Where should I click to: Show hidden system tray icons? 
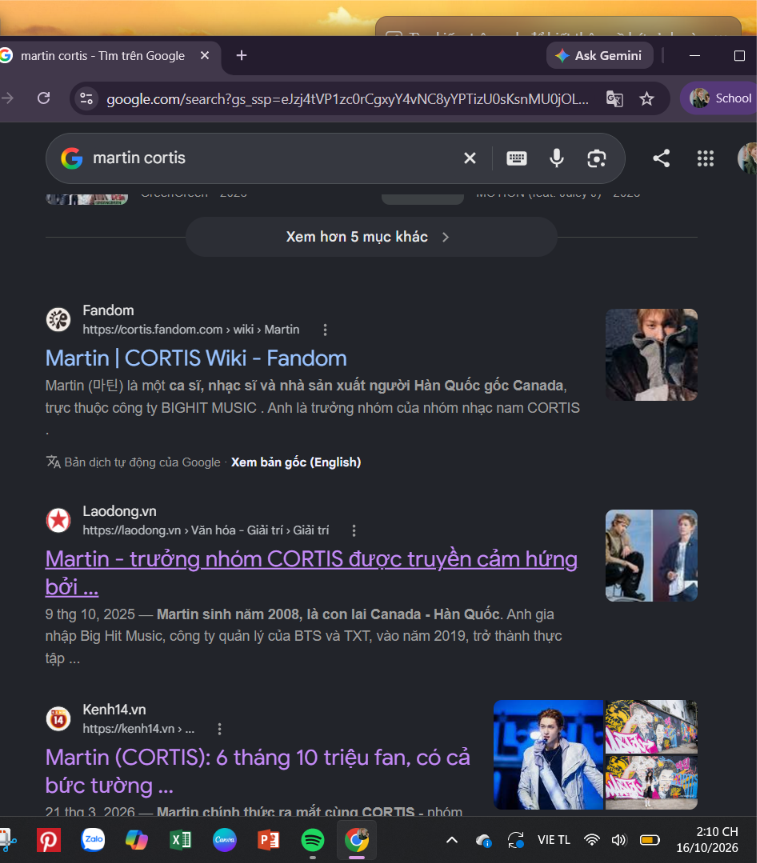[451, 840]
